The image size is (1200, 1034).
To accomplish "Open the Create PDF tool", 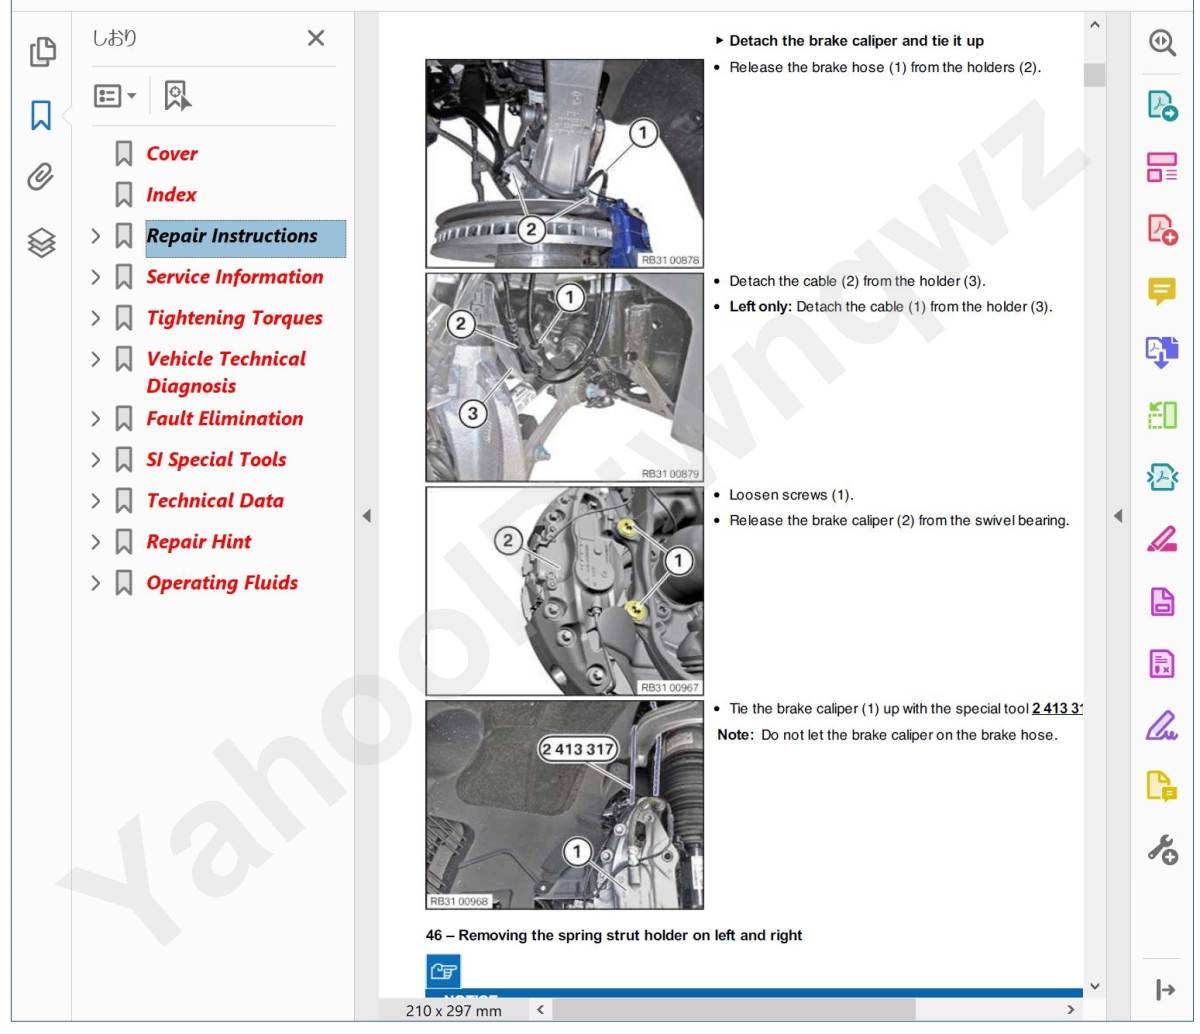I will pos(1162,229).
